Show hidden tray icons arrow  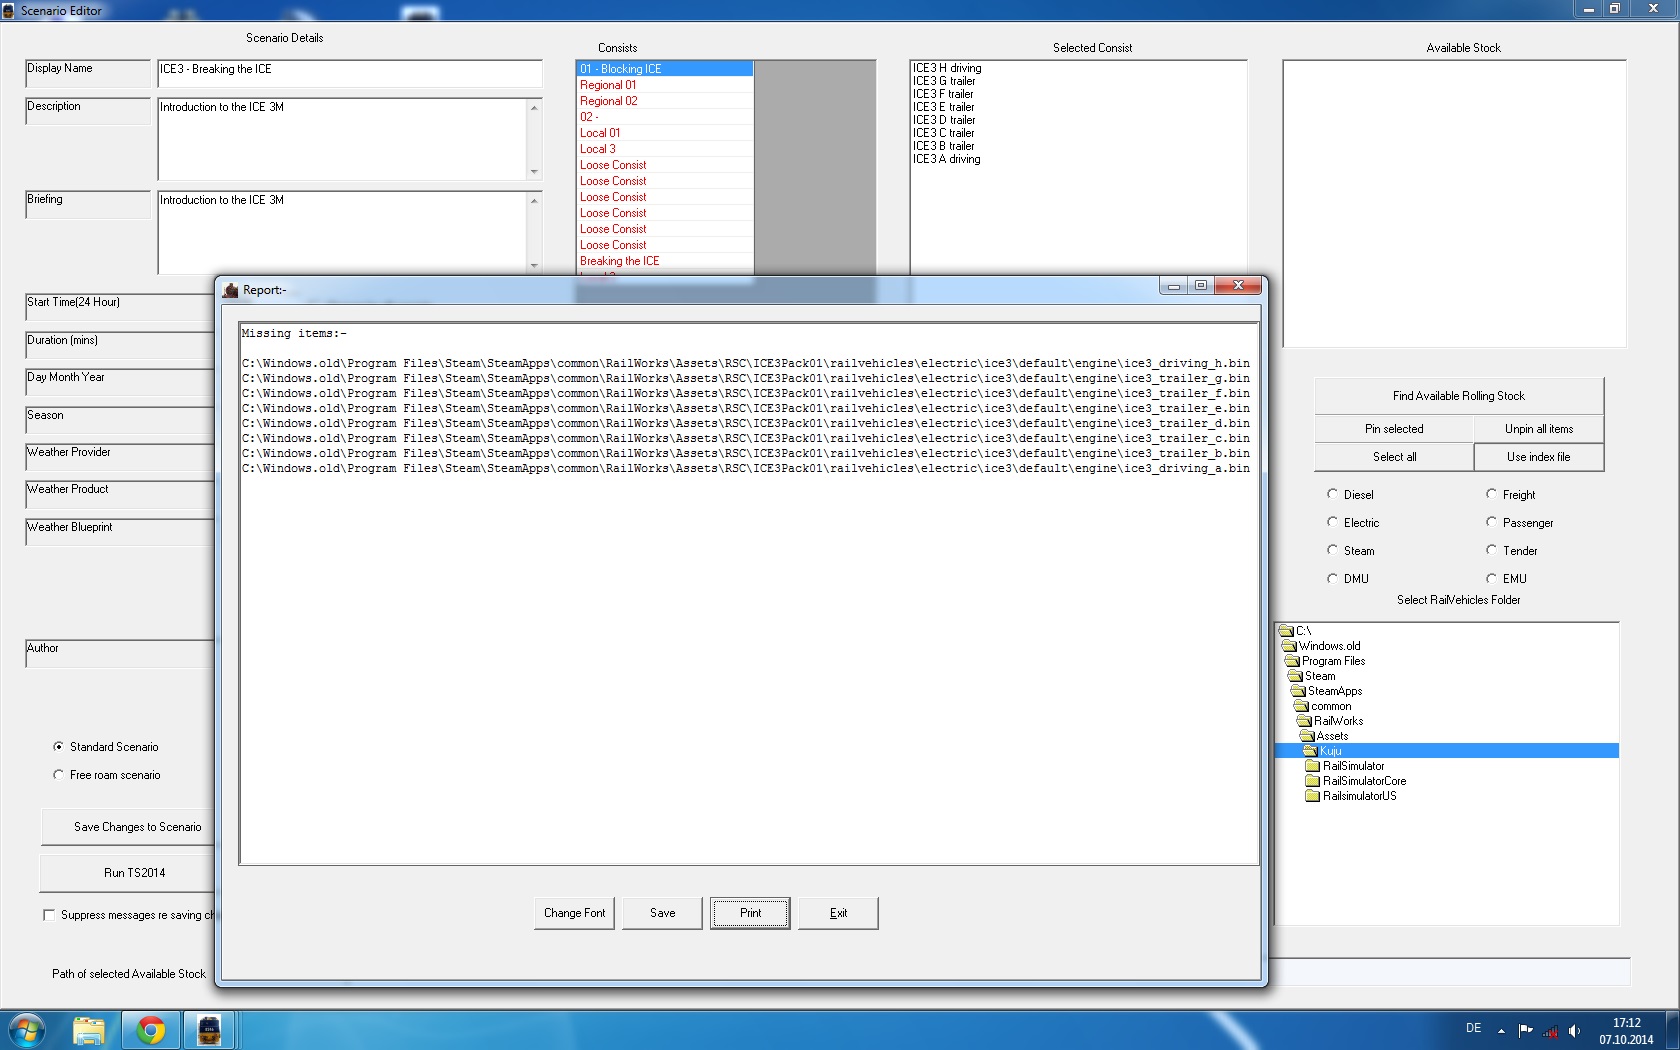1501,1031
